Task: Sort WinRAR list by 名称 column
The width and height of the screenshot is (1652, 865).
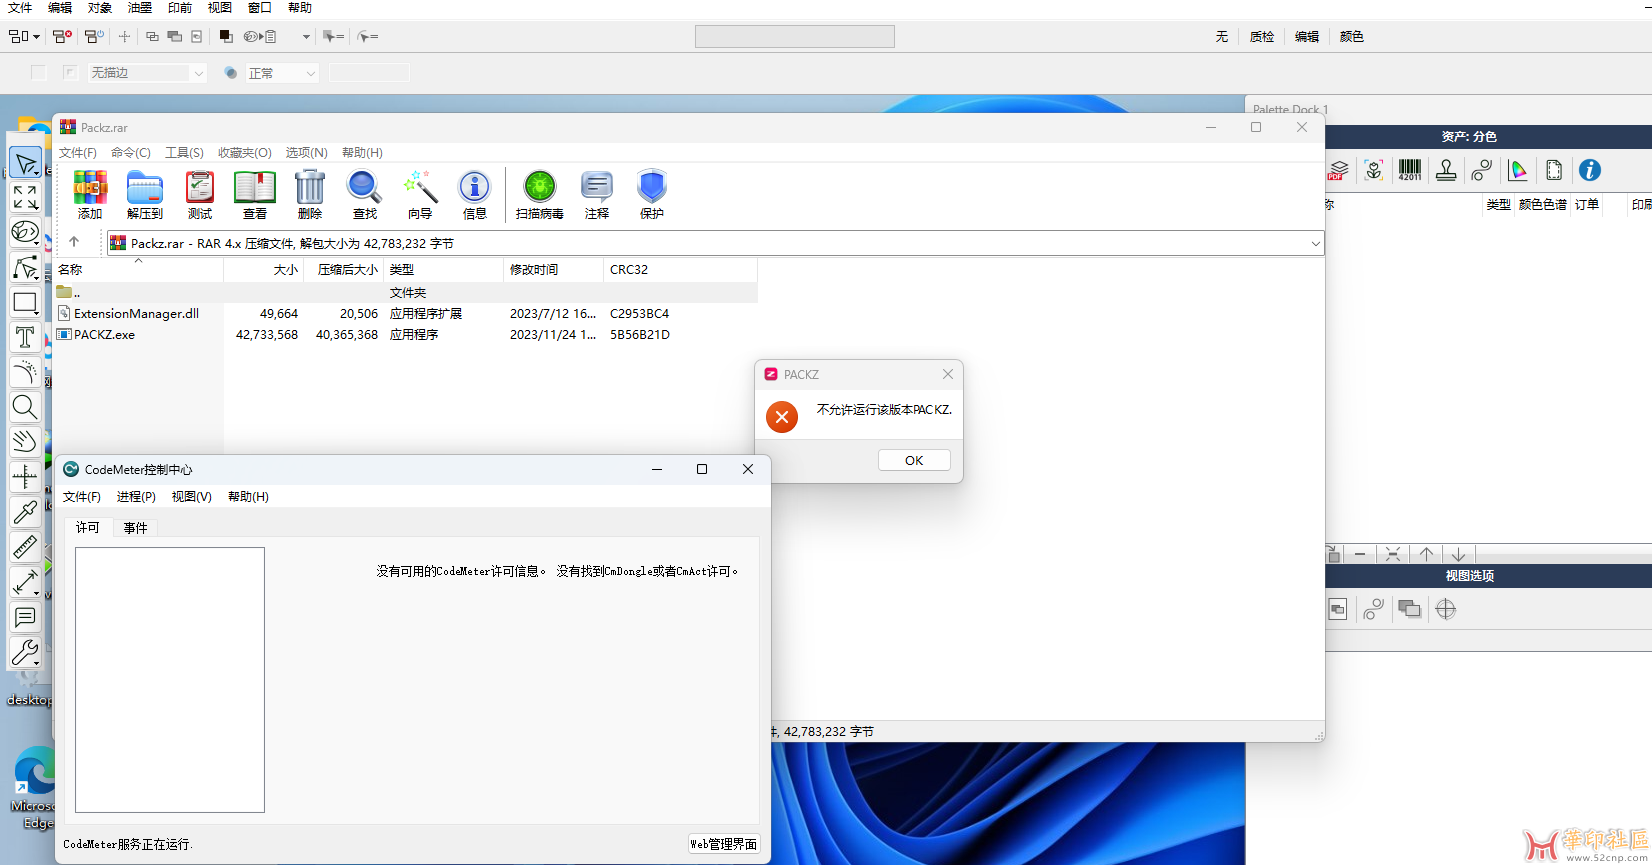Action: [x=139, y=270]
